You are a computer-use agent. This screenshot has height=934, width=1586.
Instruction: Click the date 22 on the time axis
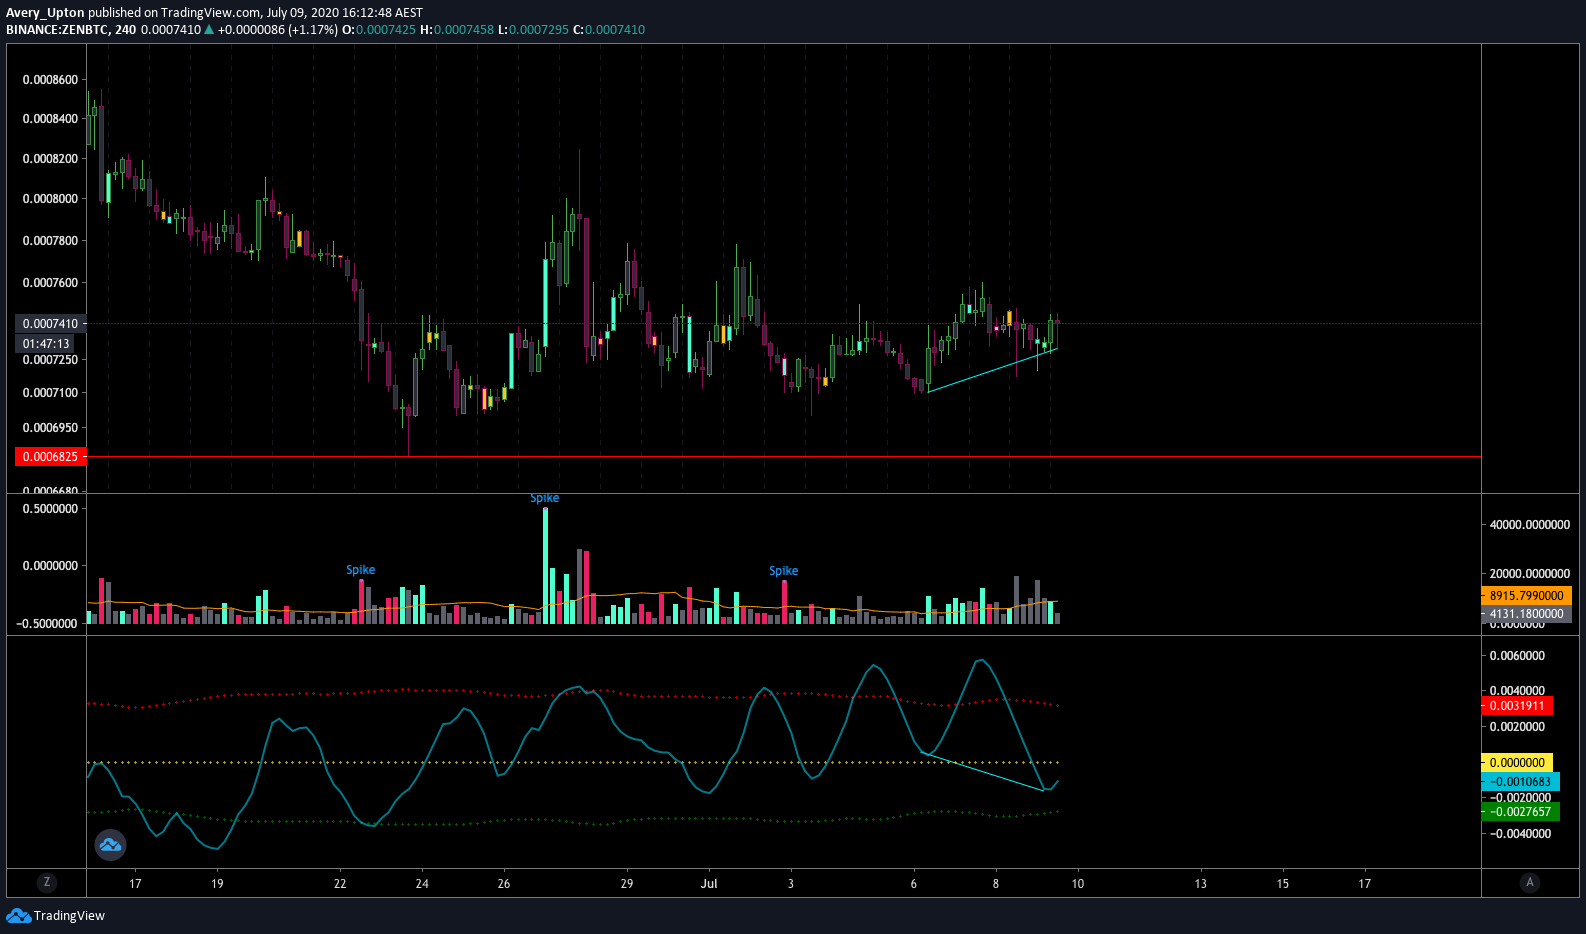click(340, 884)
